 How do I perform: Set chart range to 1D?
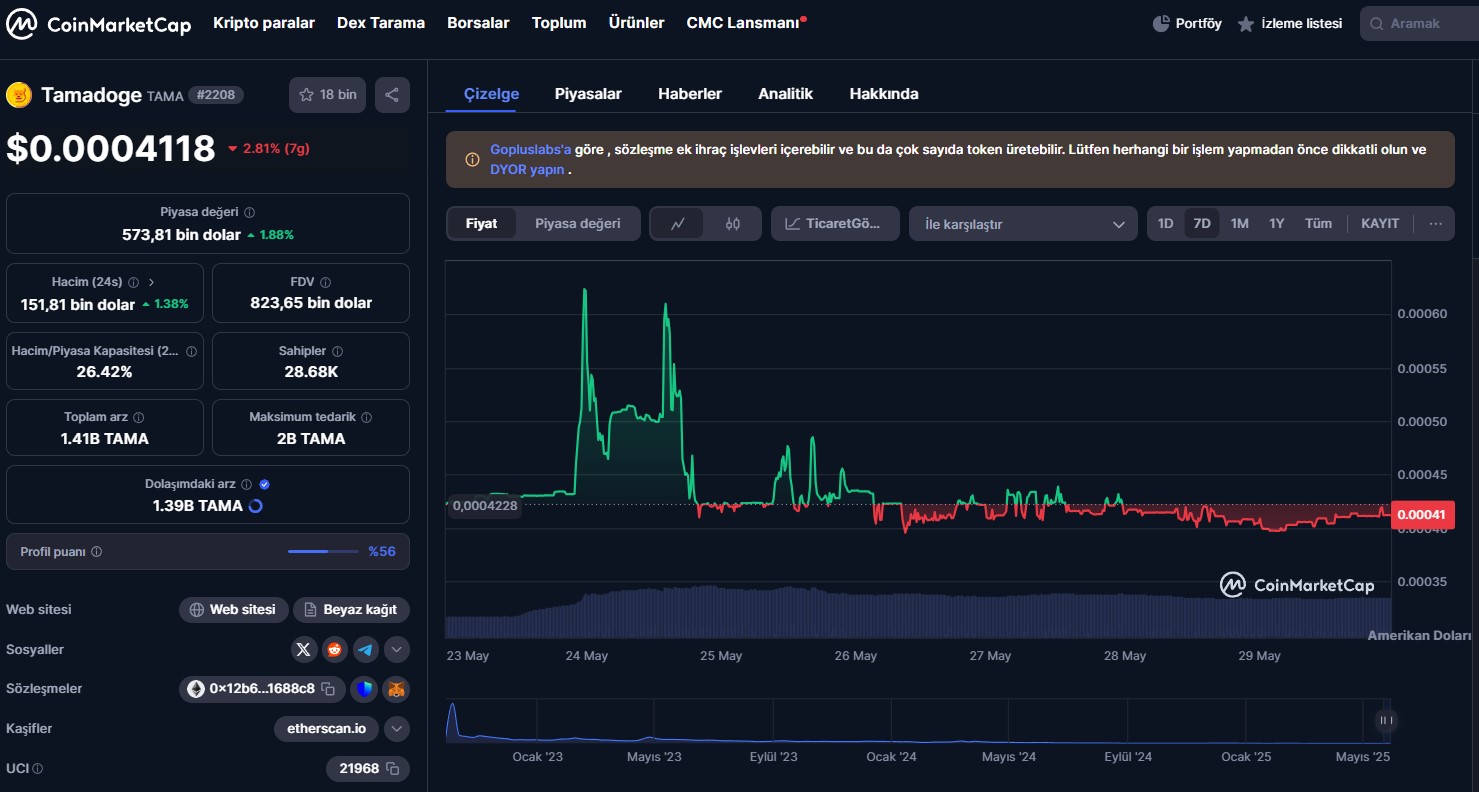[x=1165, y=223]
